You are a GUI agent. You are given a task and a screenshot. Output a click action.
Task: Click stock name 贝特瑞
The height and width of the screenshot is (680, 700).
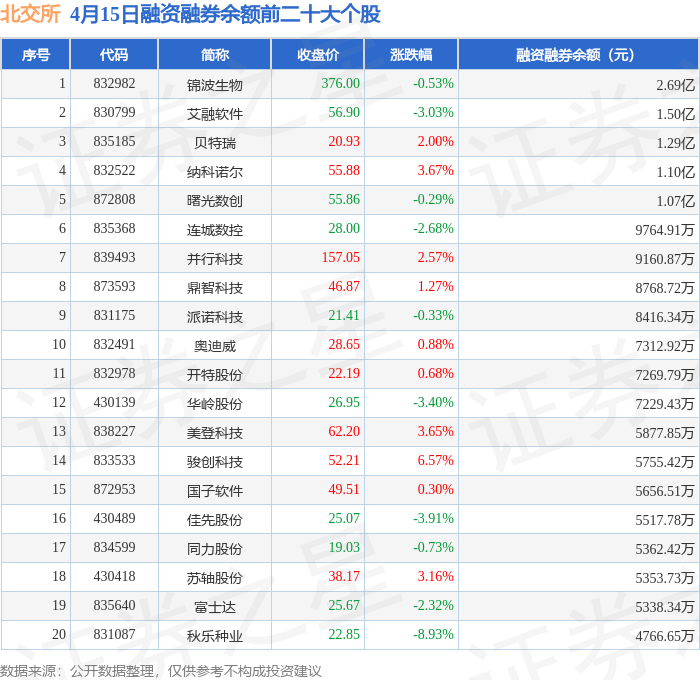215,143
